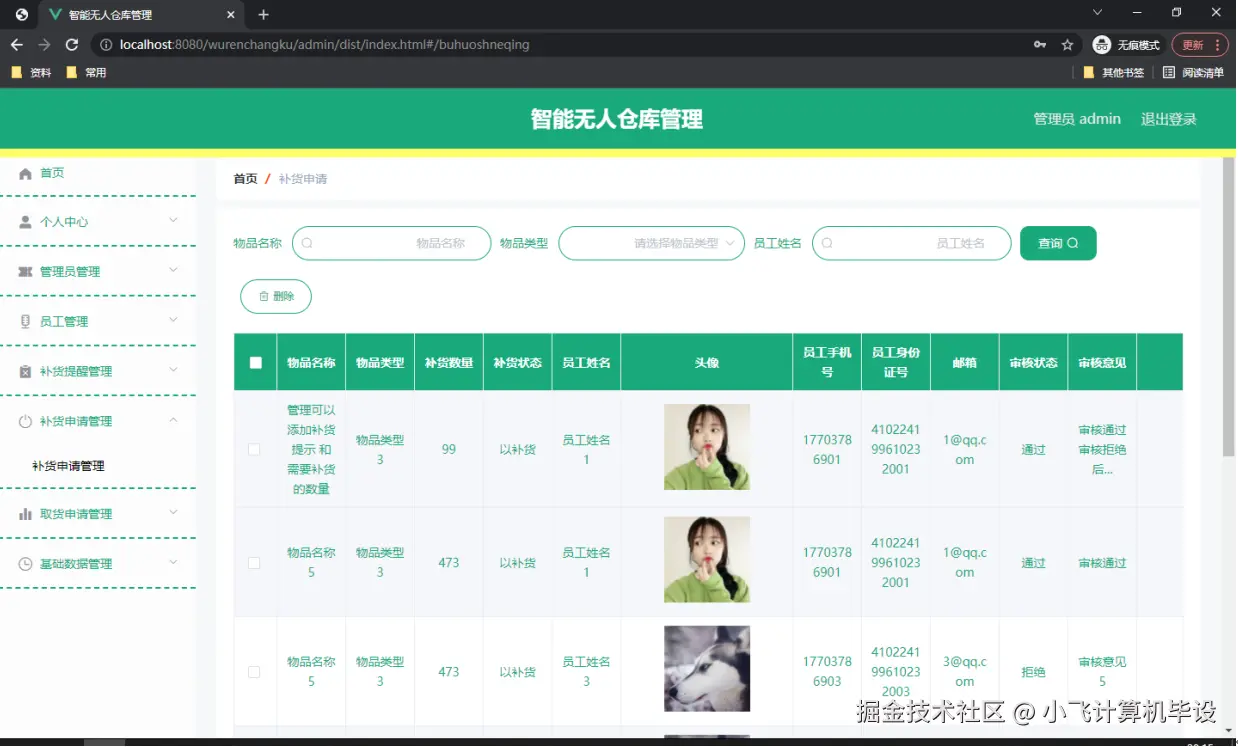Click the 审核意见5 cell
Image resolution: width=1238 pixels, height=747 pixels.
point(1102,672)
